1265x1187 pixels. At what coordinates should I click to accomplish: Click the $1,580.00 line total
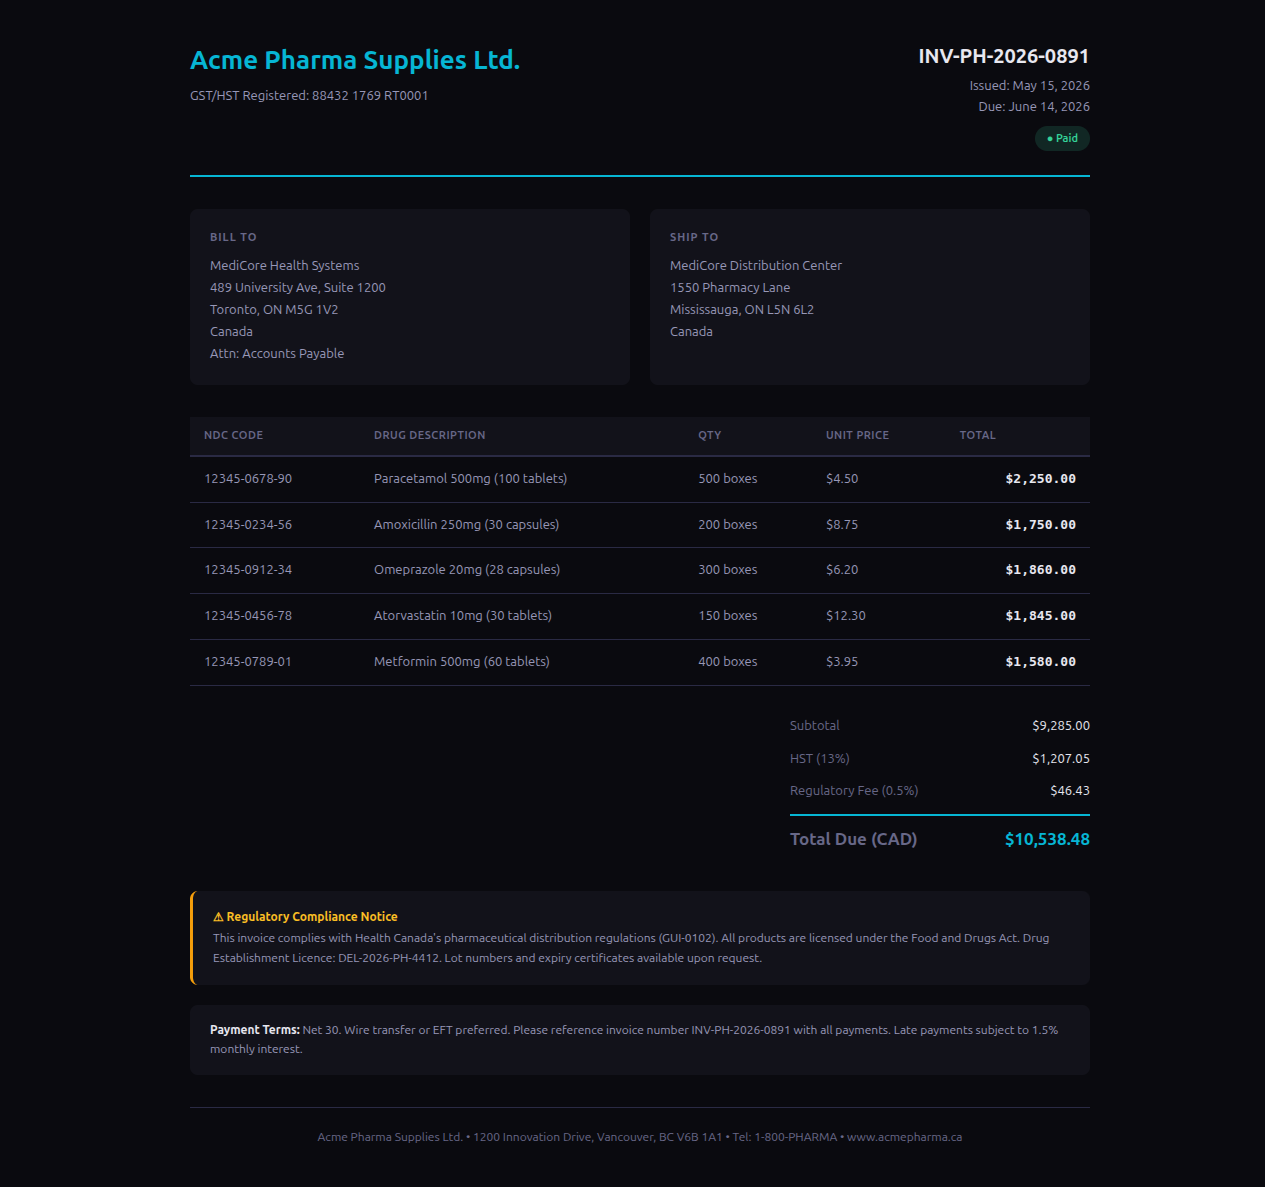[1041, 662]
